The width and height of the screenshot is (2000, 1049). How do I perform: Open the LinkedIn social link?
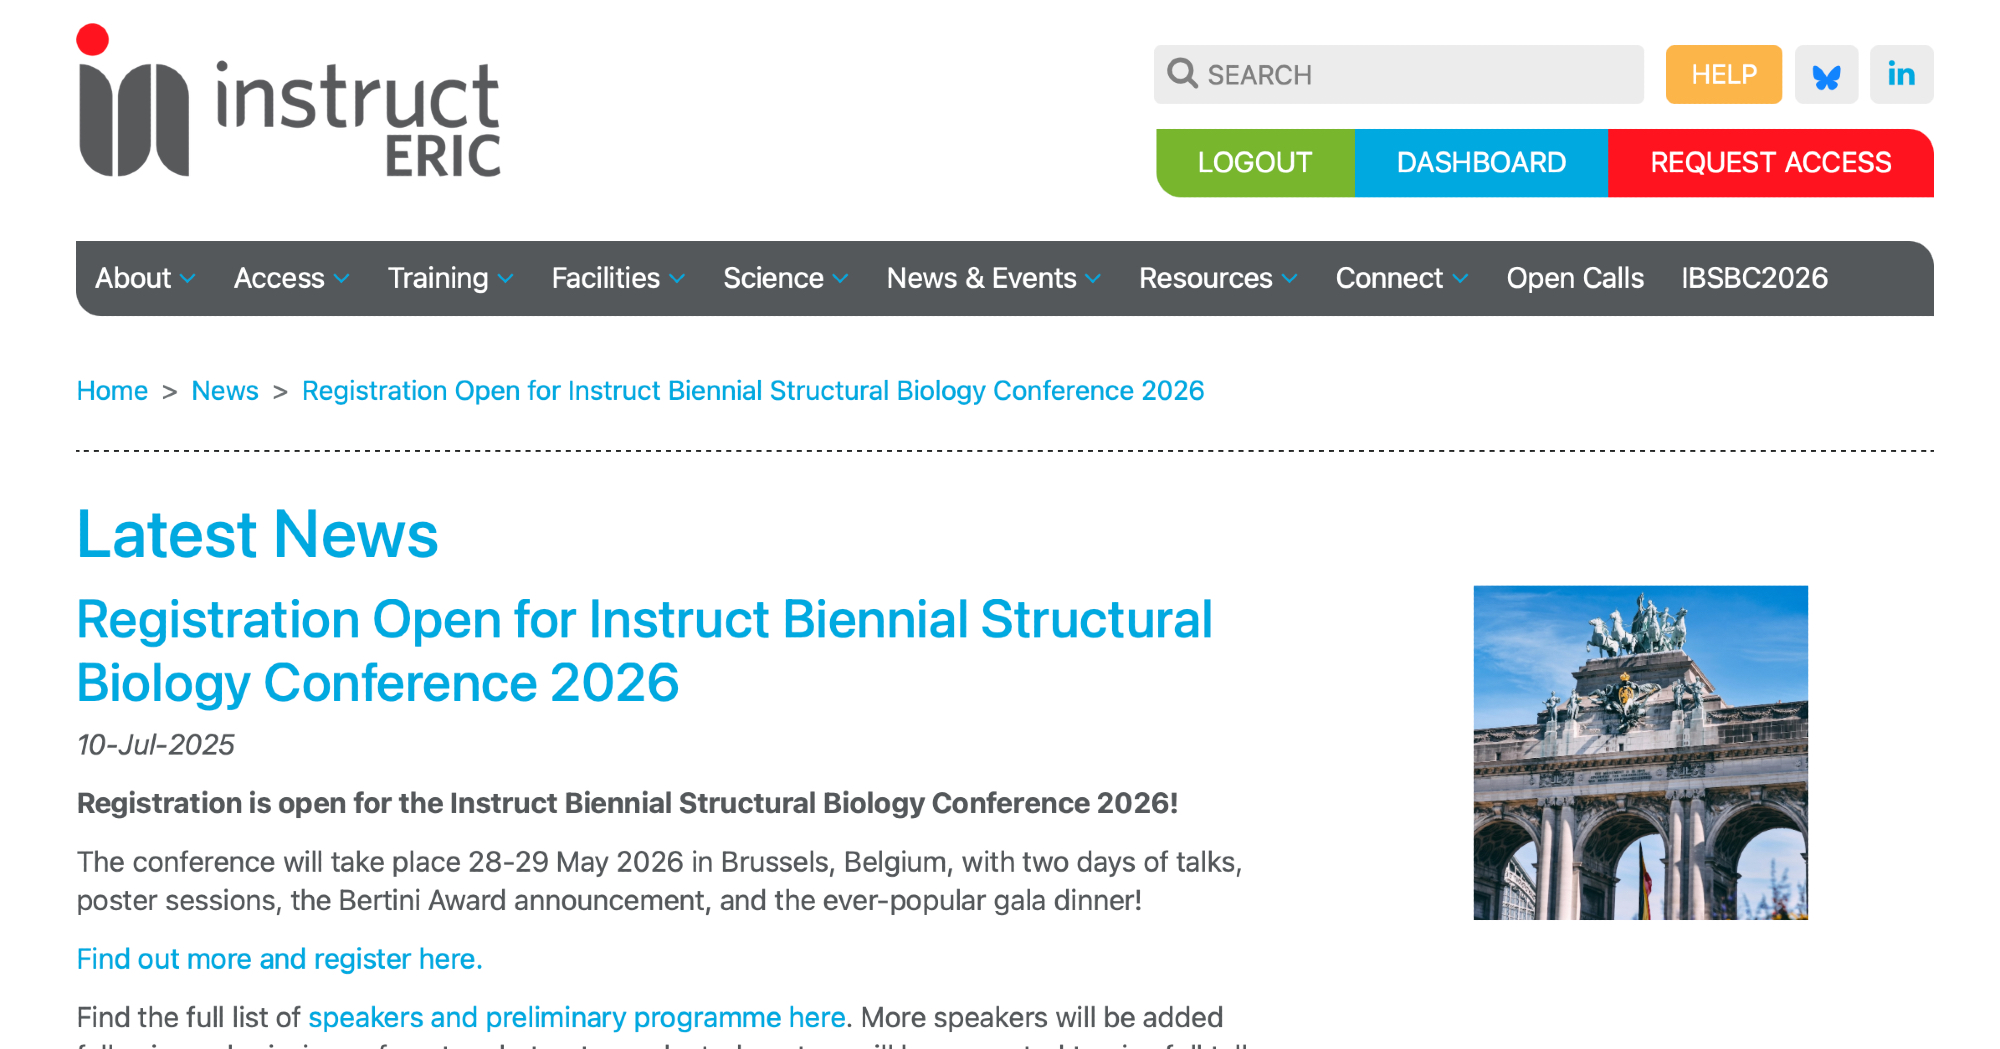point(1901,75)
